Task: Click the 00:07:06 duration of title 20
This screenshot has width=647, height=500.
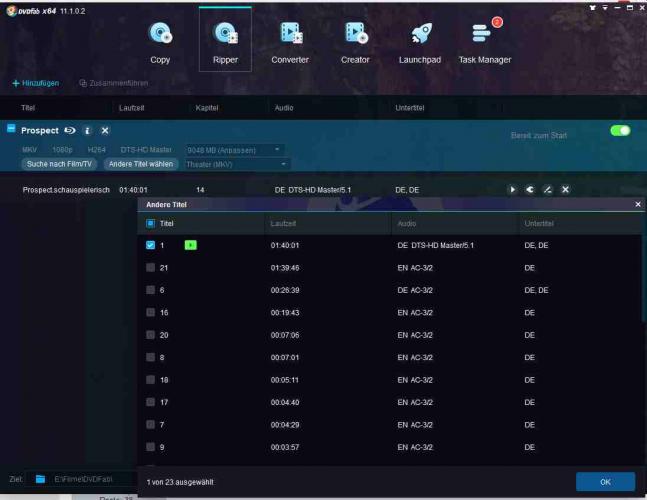Action: point(285,335)
